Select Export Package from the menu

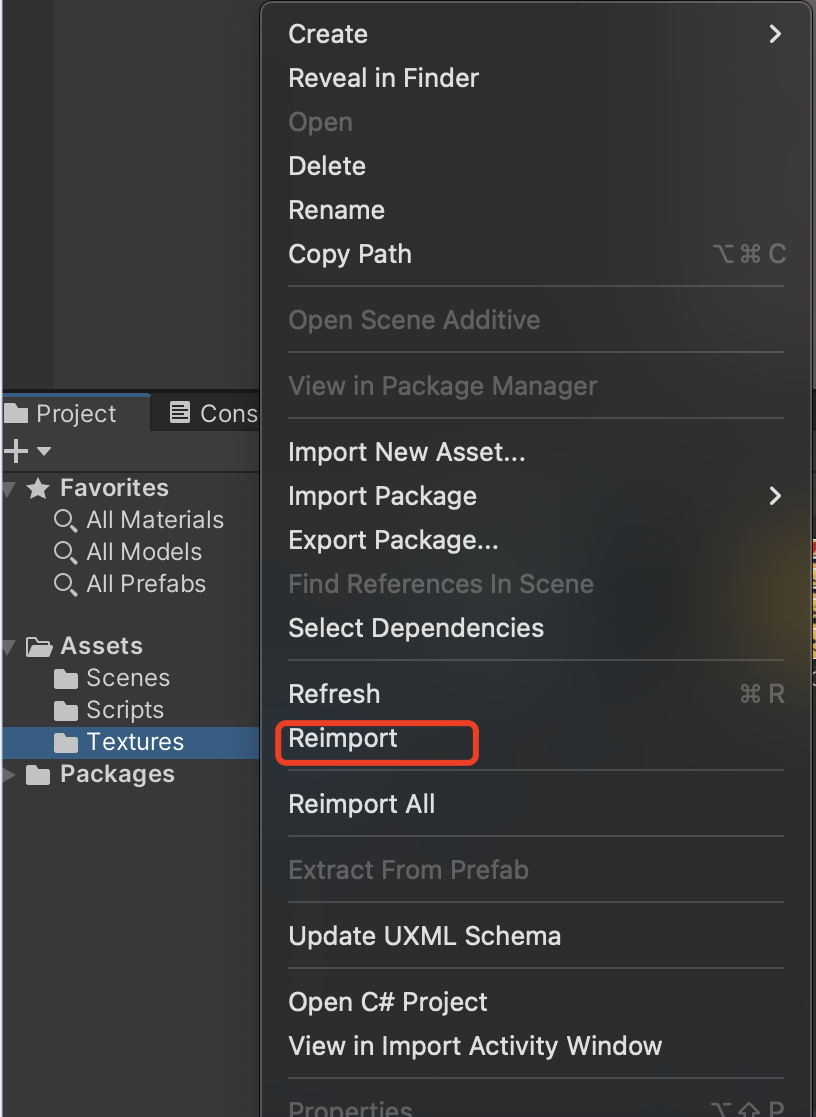pyautogui.click(x=393, y=540)
